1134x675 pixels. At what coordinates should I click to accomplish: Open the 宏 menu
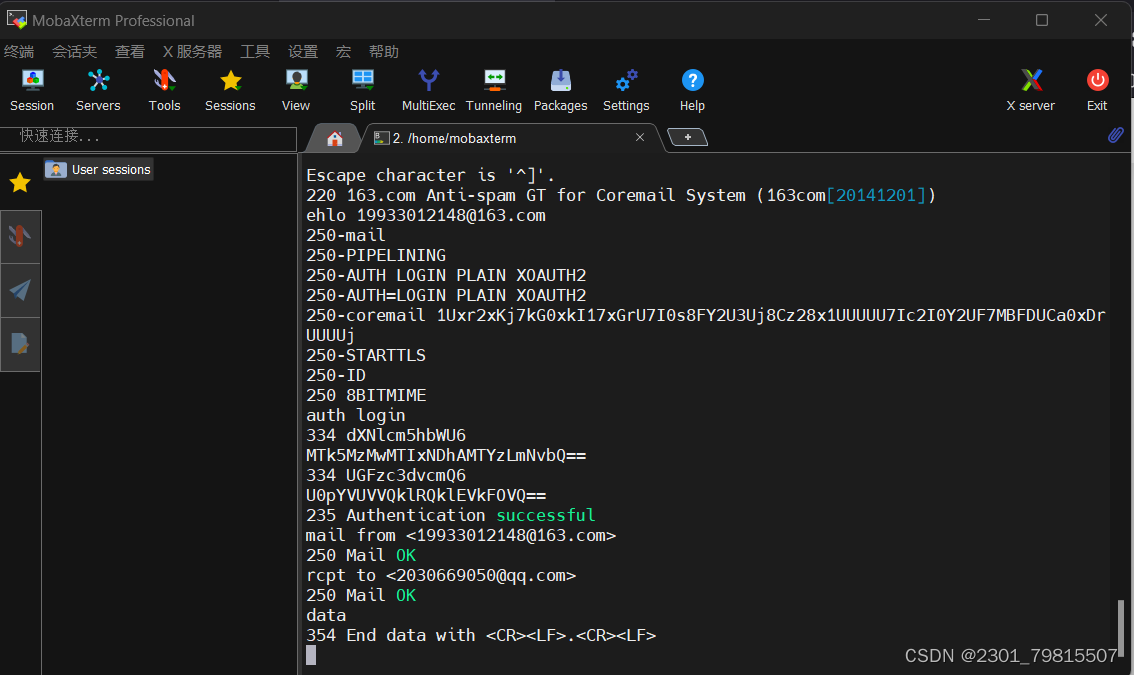coord(344,51)
